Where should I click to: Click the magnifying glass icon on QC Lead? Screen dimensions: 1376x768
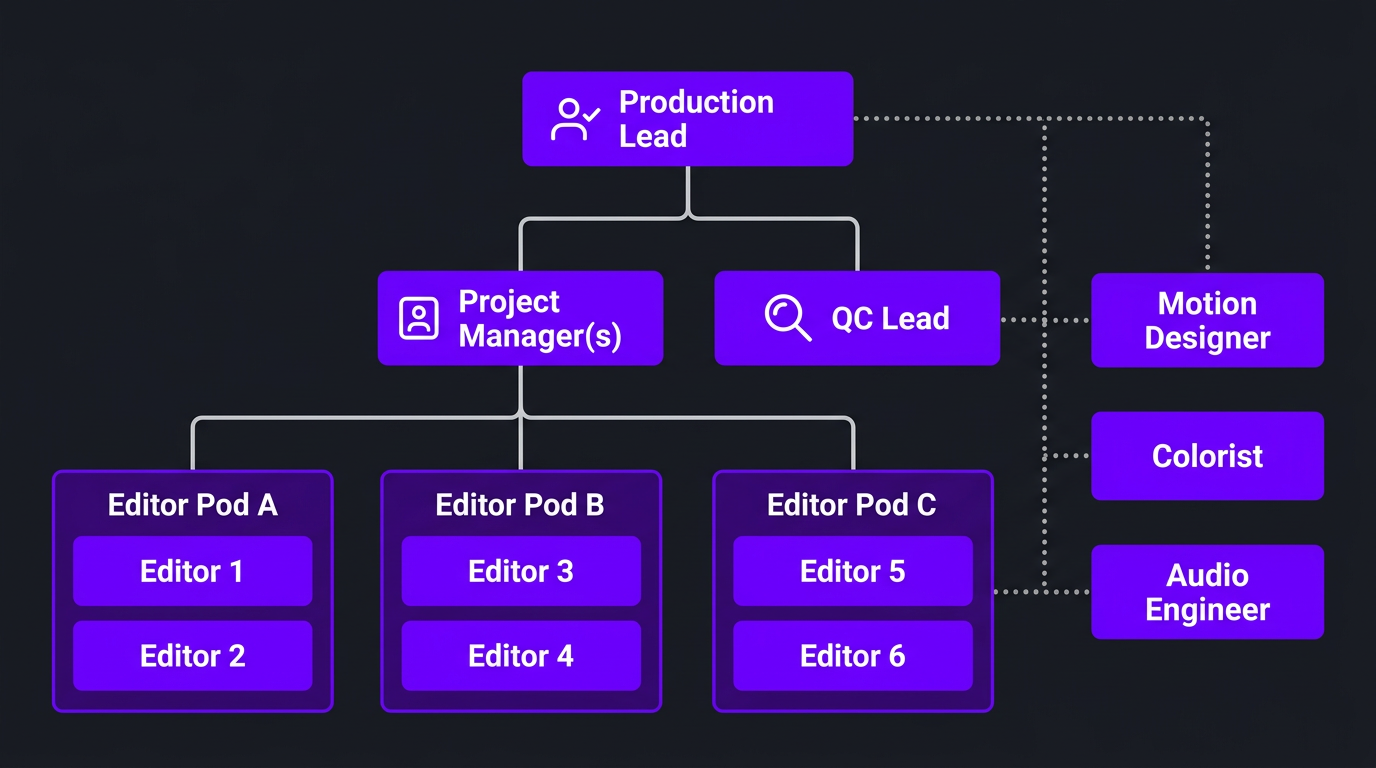pos(788,318)
